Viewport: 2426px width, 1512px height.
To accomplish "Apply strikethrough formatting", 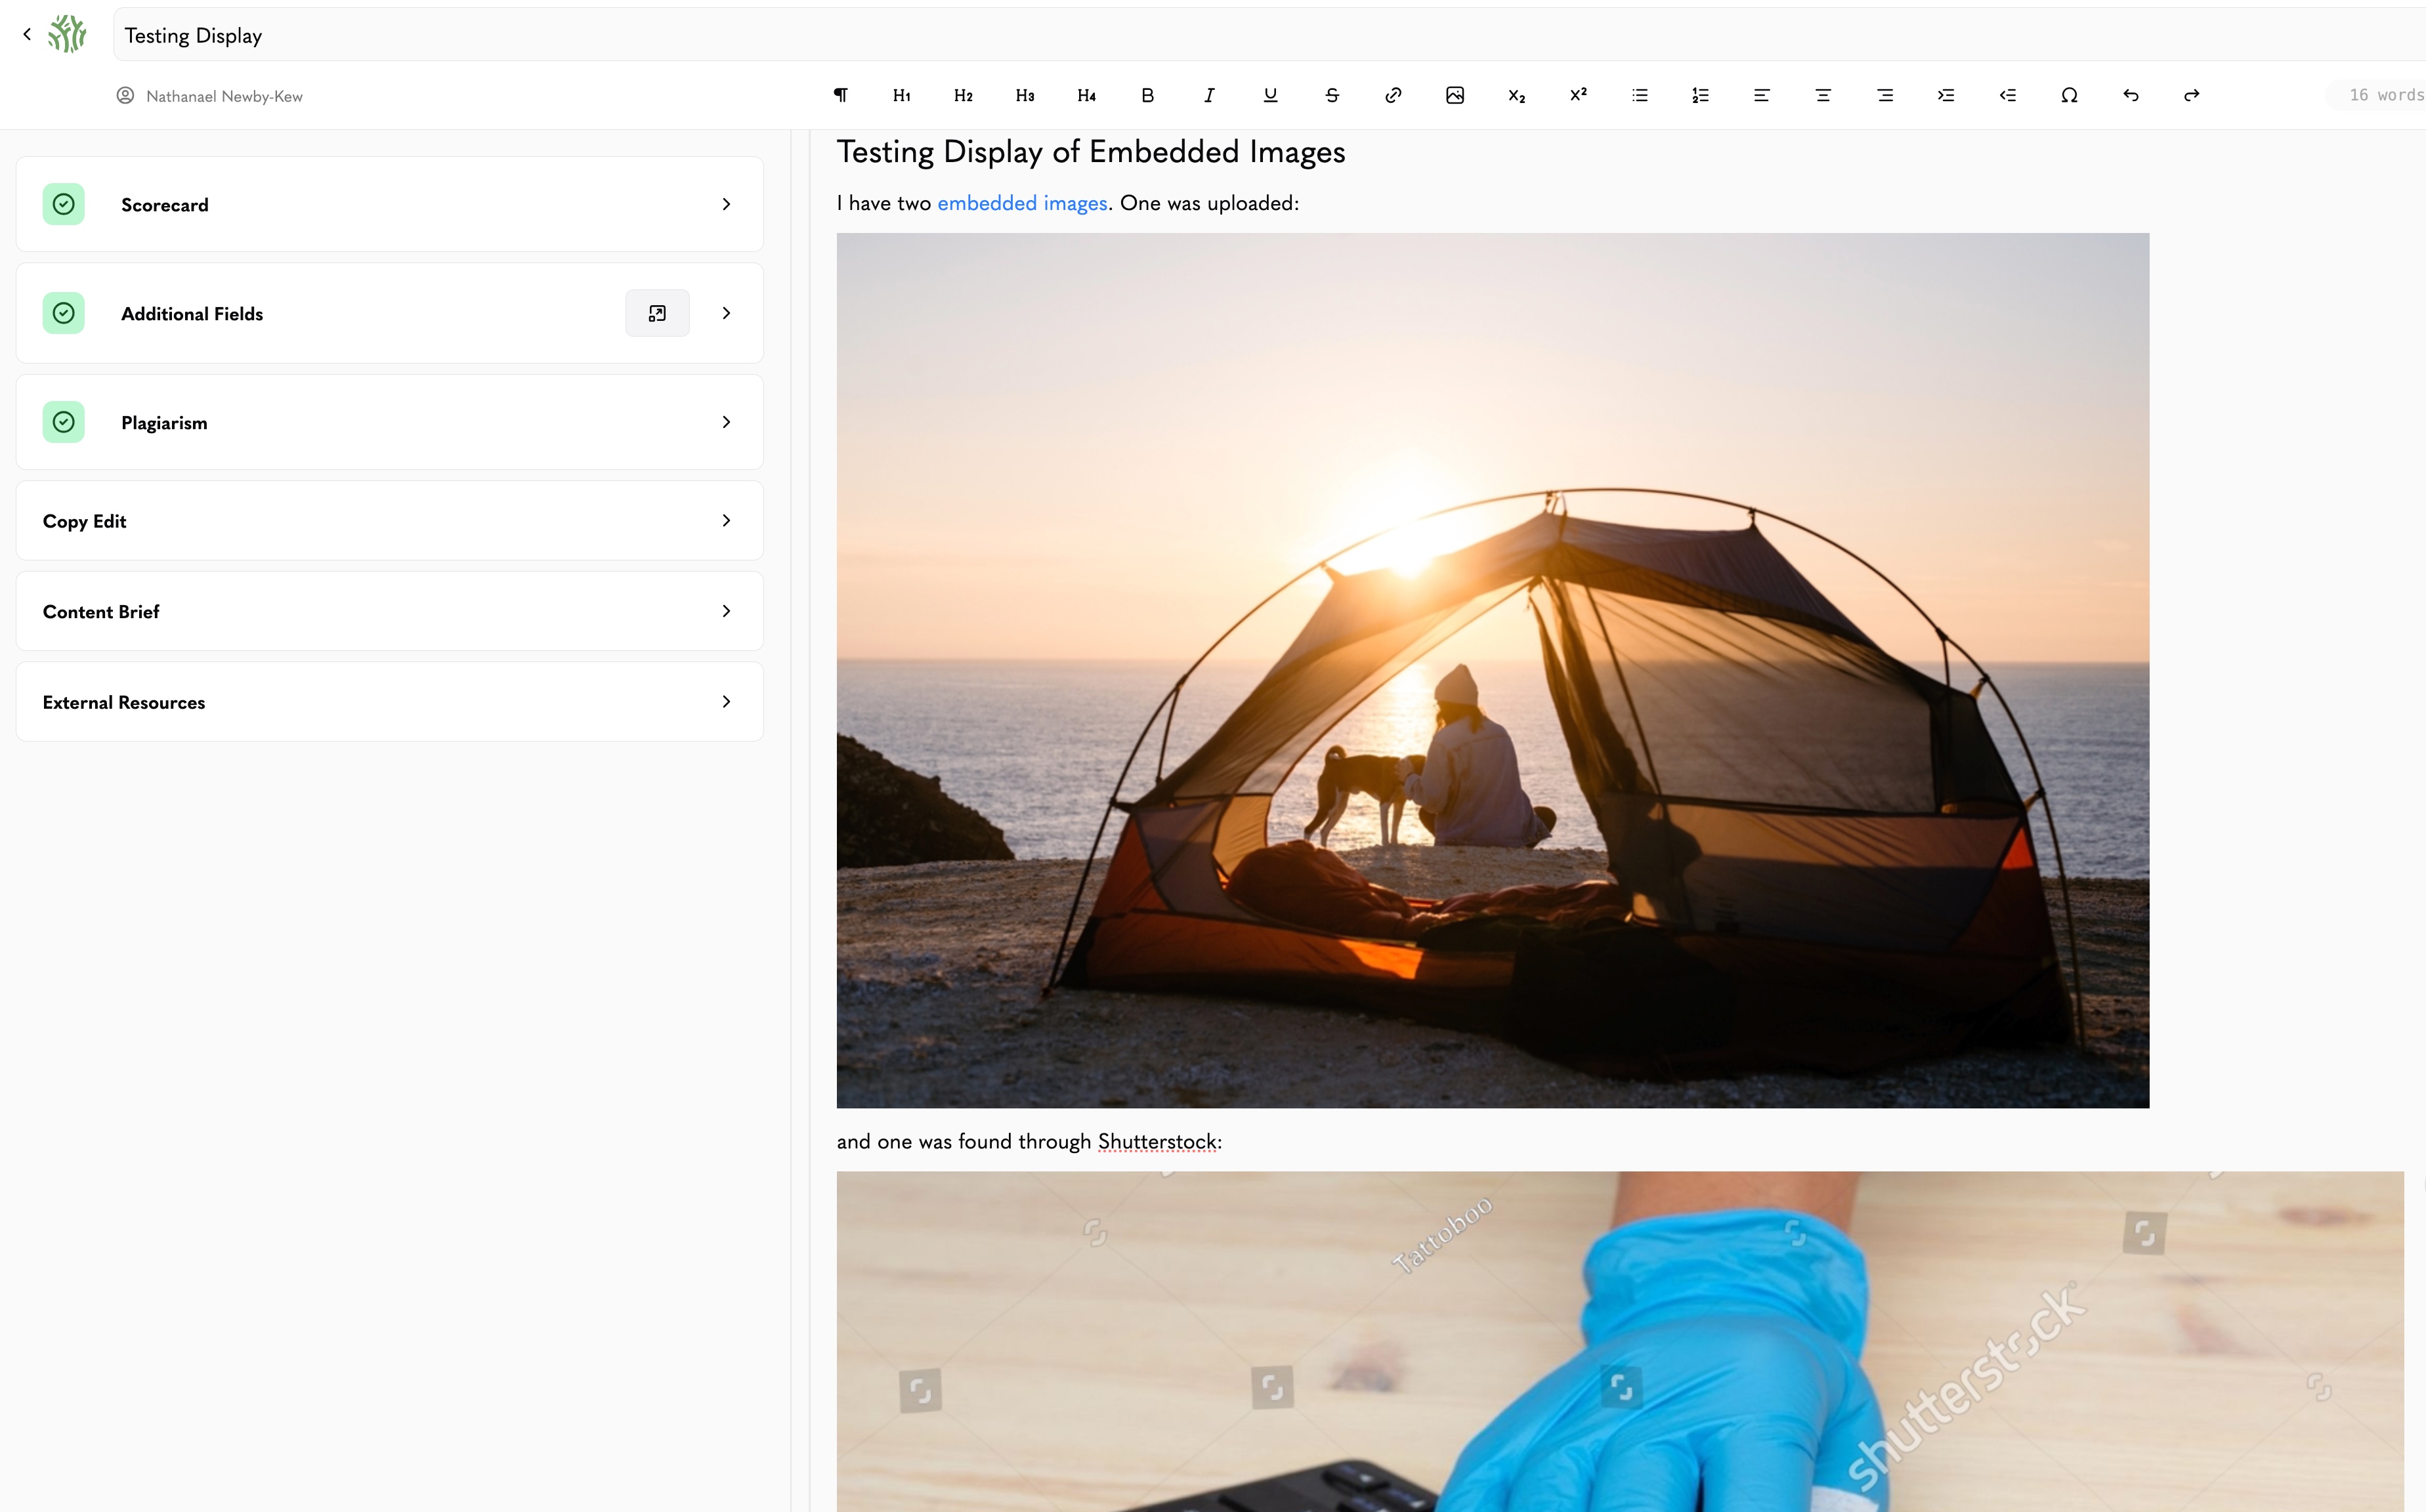I will pyautogui.click(x=1332, y=95).
